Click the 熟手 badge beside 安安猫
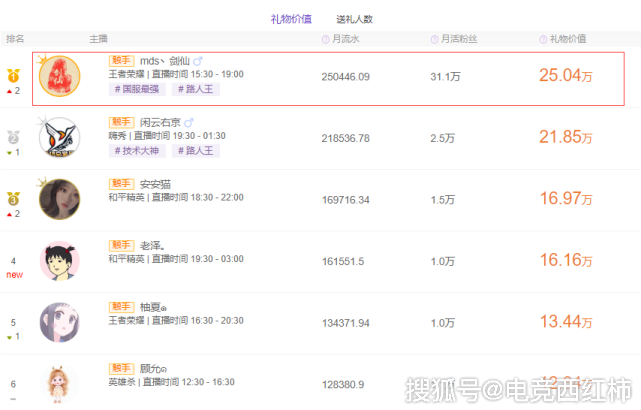641x410 pixels. coord(121,184)
